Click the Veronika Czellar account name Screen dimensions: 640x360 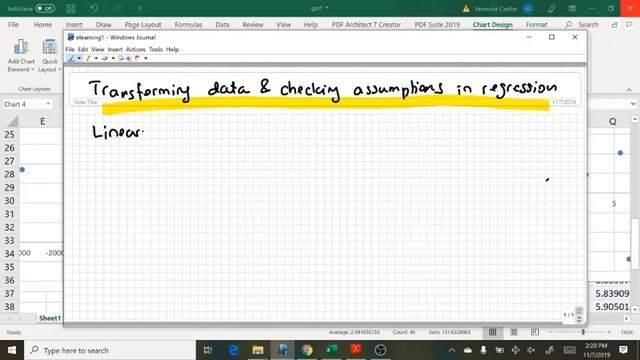tap(496, 9)
